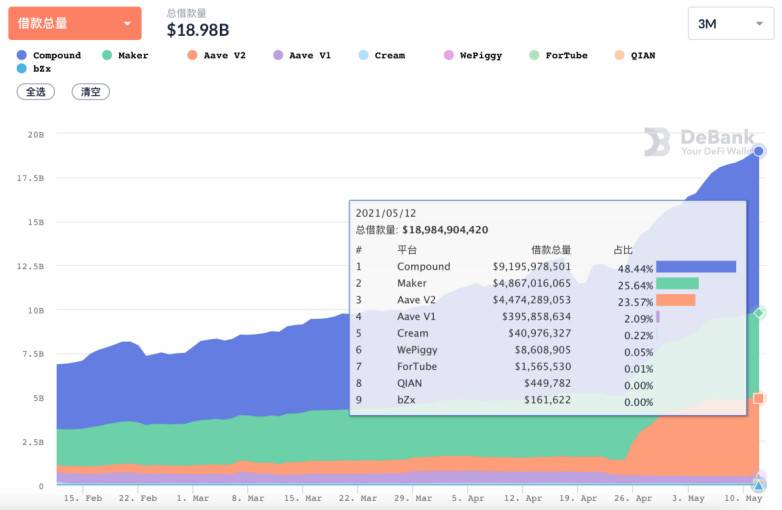
Task: Click bZx amount $161,622
Action: tap(547, 400)
